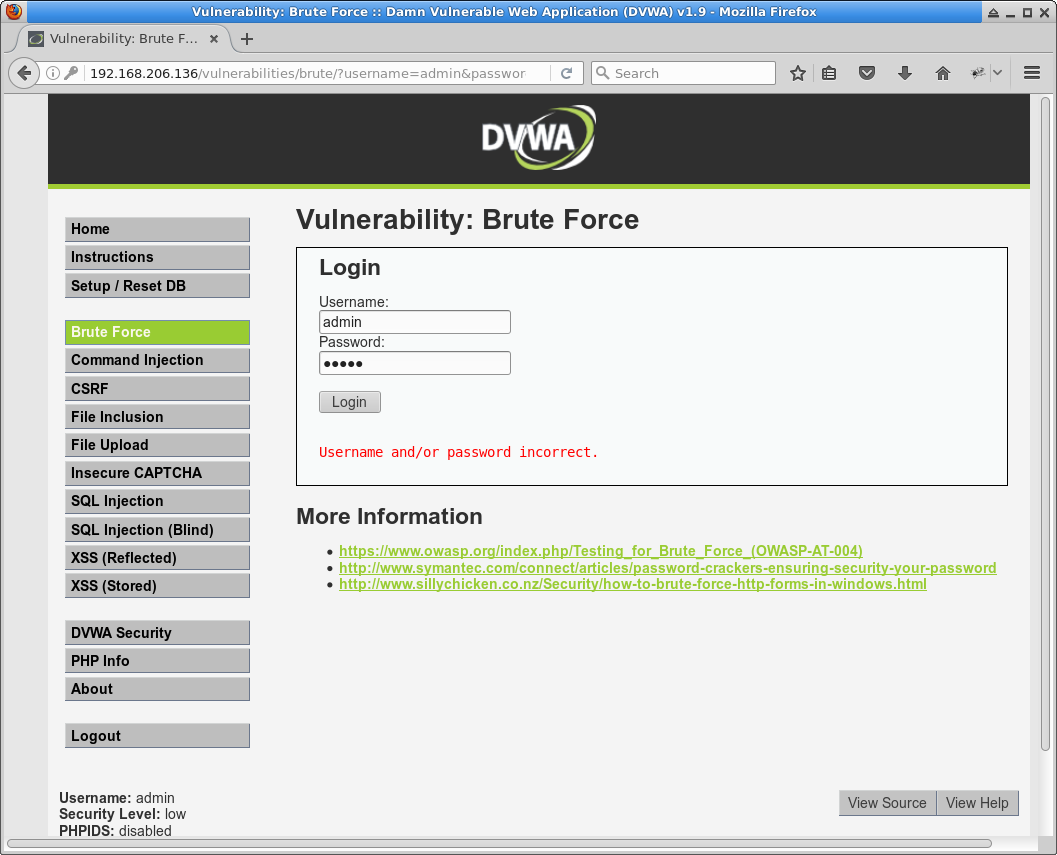Open PHP Info page
Viewport: 1057px width, 855px height.
tap(157, 661)
